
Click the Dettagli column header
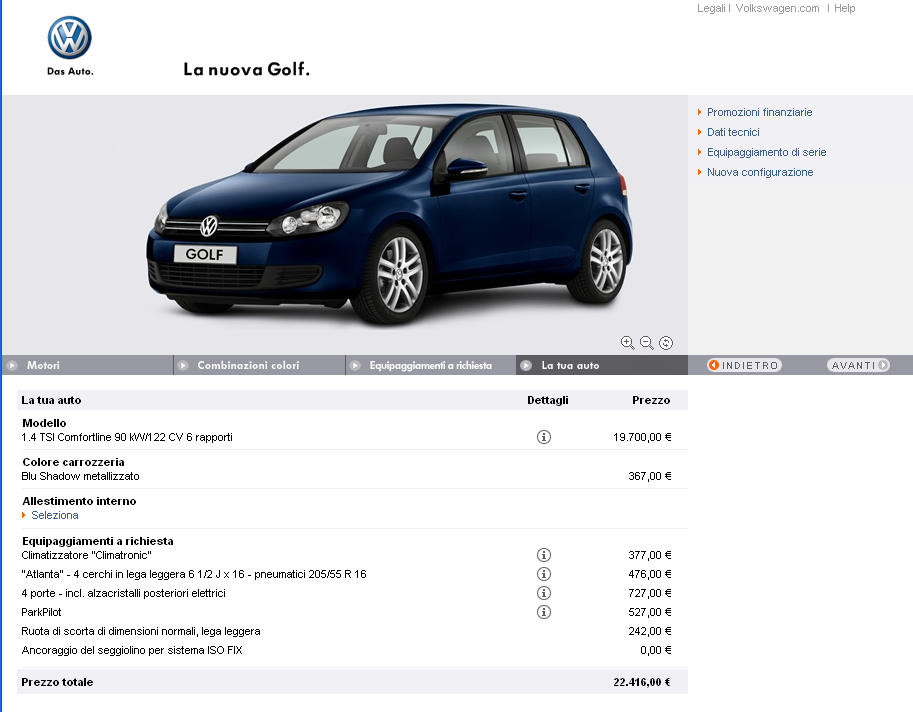tap(547, 400)
